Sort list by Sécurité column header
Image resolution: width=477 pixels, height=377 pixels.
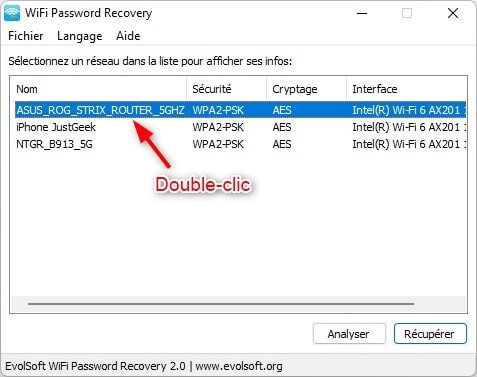[x=227, y=89]
